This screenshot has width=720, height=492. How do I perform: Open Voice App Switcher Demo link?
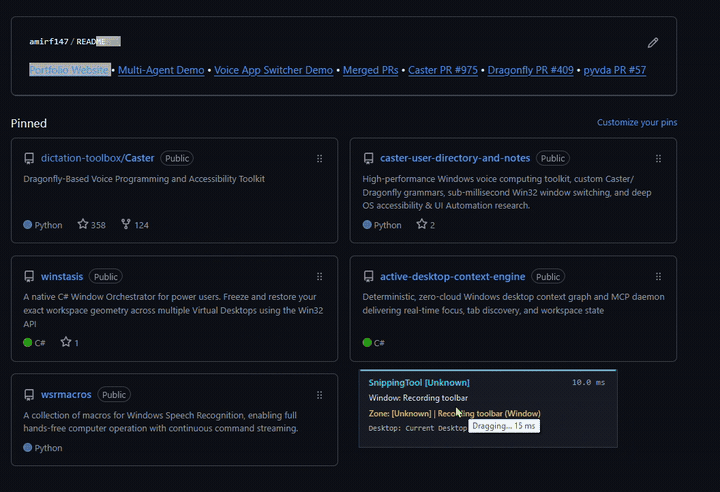274,70
